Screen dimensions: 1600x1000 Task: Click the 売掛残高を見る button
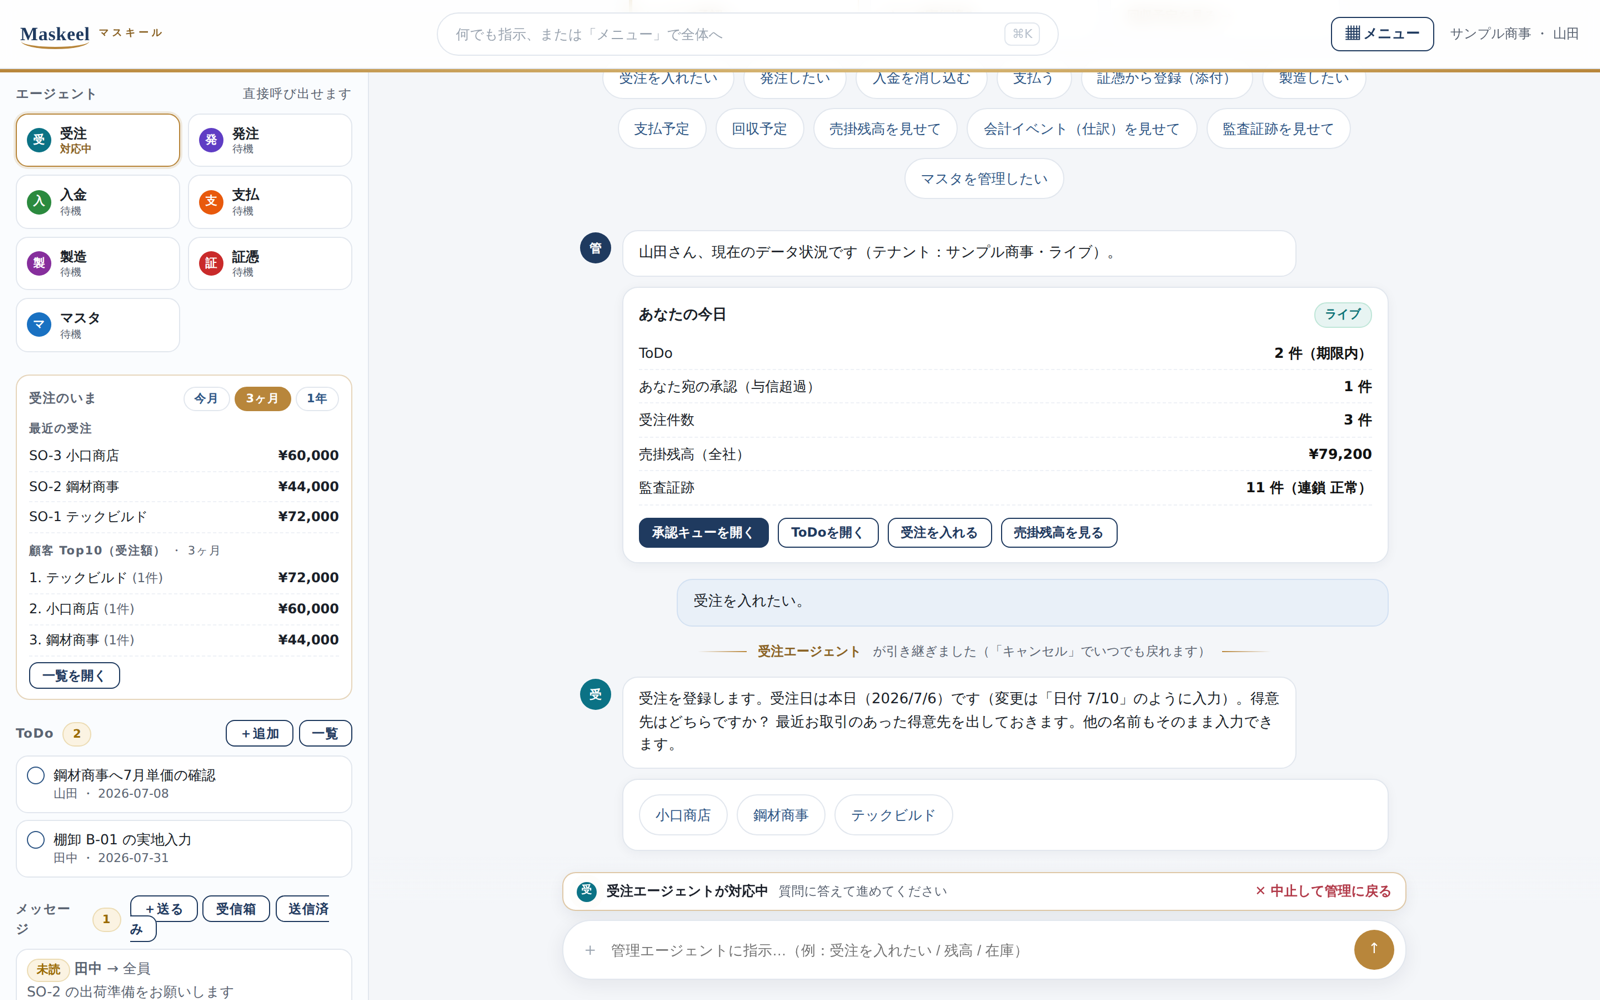click(x=1059, y=533)
